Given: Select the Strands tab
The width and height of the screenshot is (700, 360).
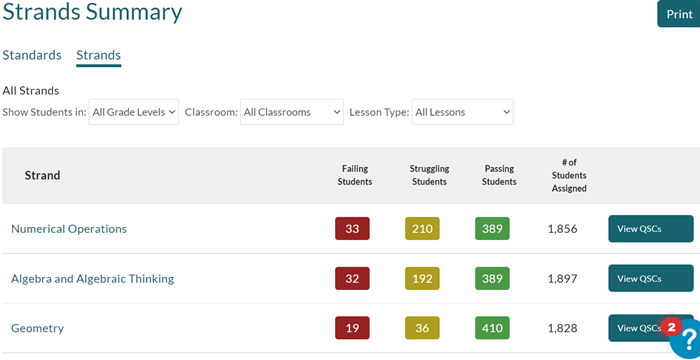Looking at the screenshot, I should point(98,55).
